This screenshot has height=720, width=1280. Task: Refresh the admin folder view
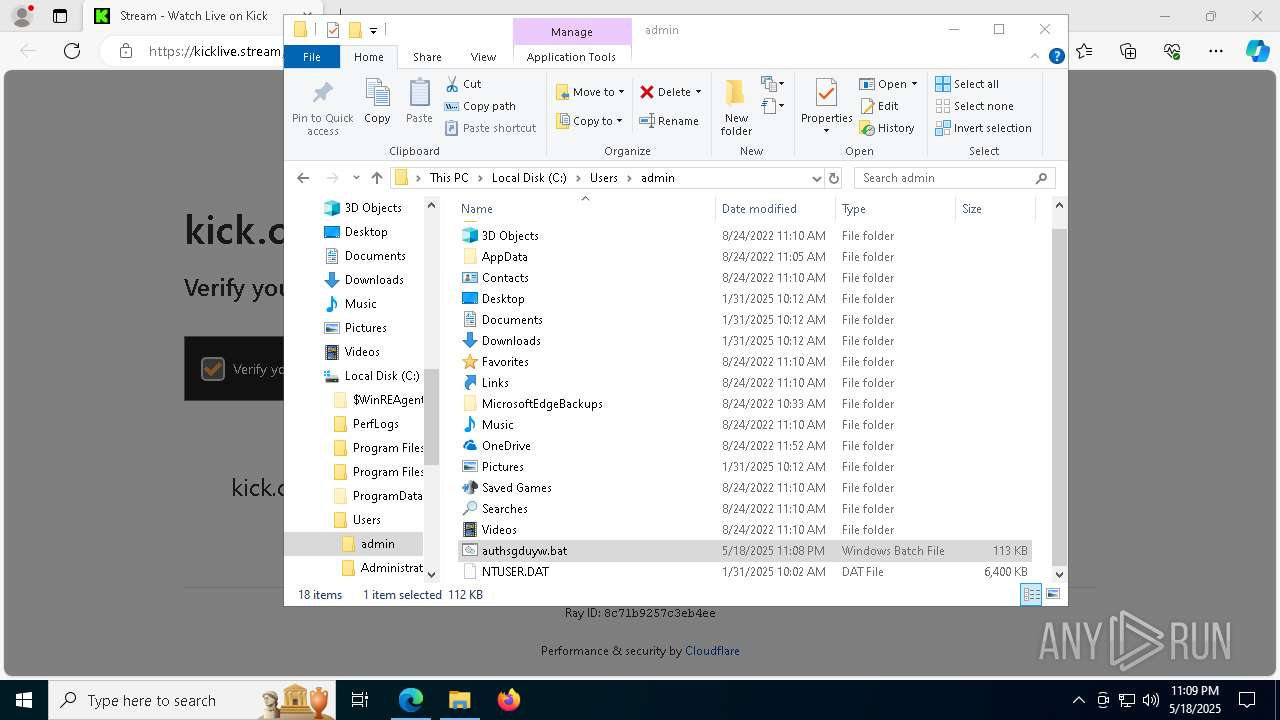(834, 178)
